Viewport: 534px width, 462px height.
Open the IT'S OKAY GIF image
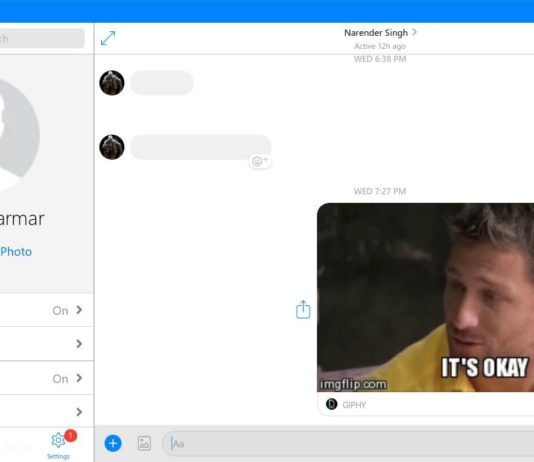[x=425, y=297]
